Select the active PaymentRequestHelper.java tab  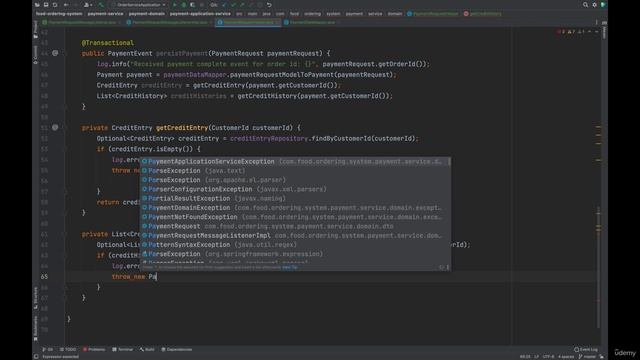tap(249, 22)
